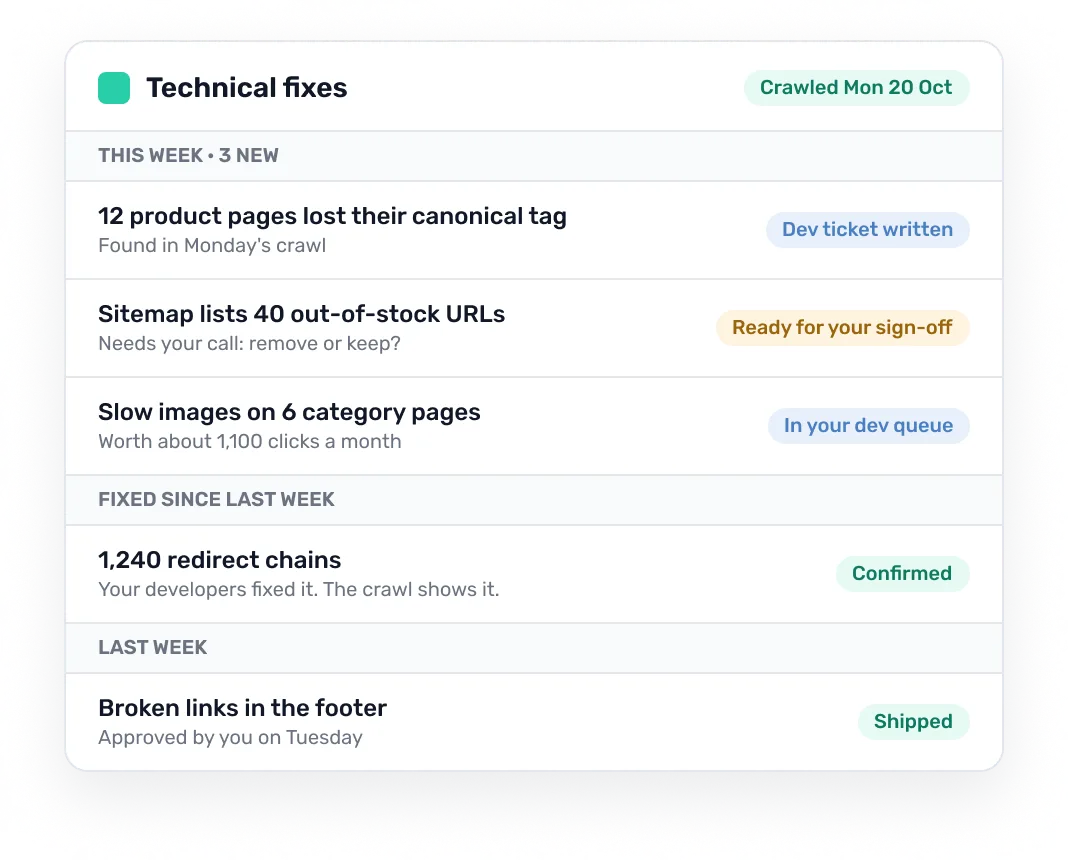
Task: Click Worth about 1,100 clicks a month text
Action: (250, 441)
